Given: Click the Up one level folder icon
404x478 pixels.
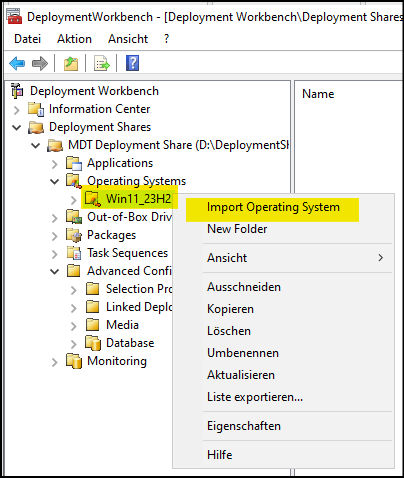Looking at the screenshot, I should click(71, 63).
